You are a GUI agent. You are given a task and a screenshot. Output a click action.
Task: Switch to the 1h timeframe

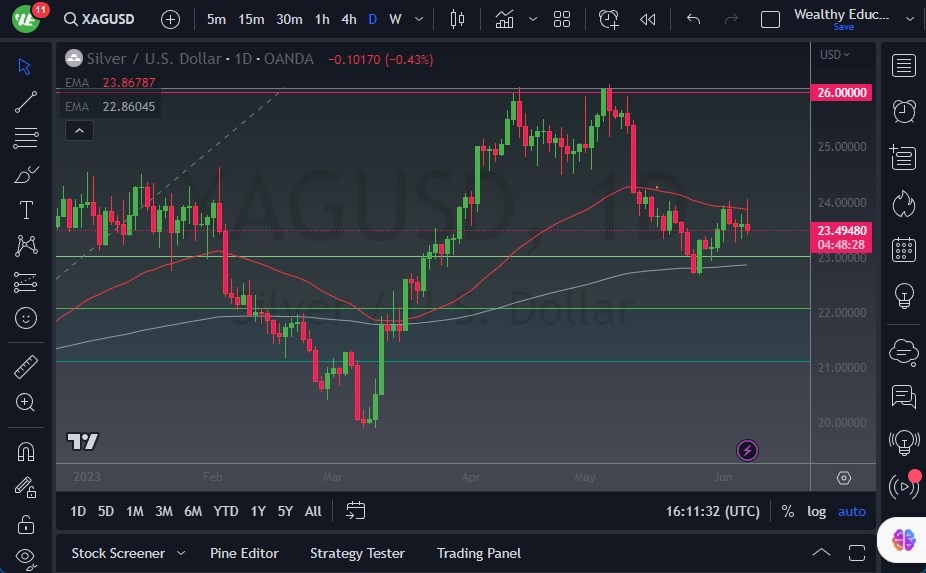pos(322,19)
